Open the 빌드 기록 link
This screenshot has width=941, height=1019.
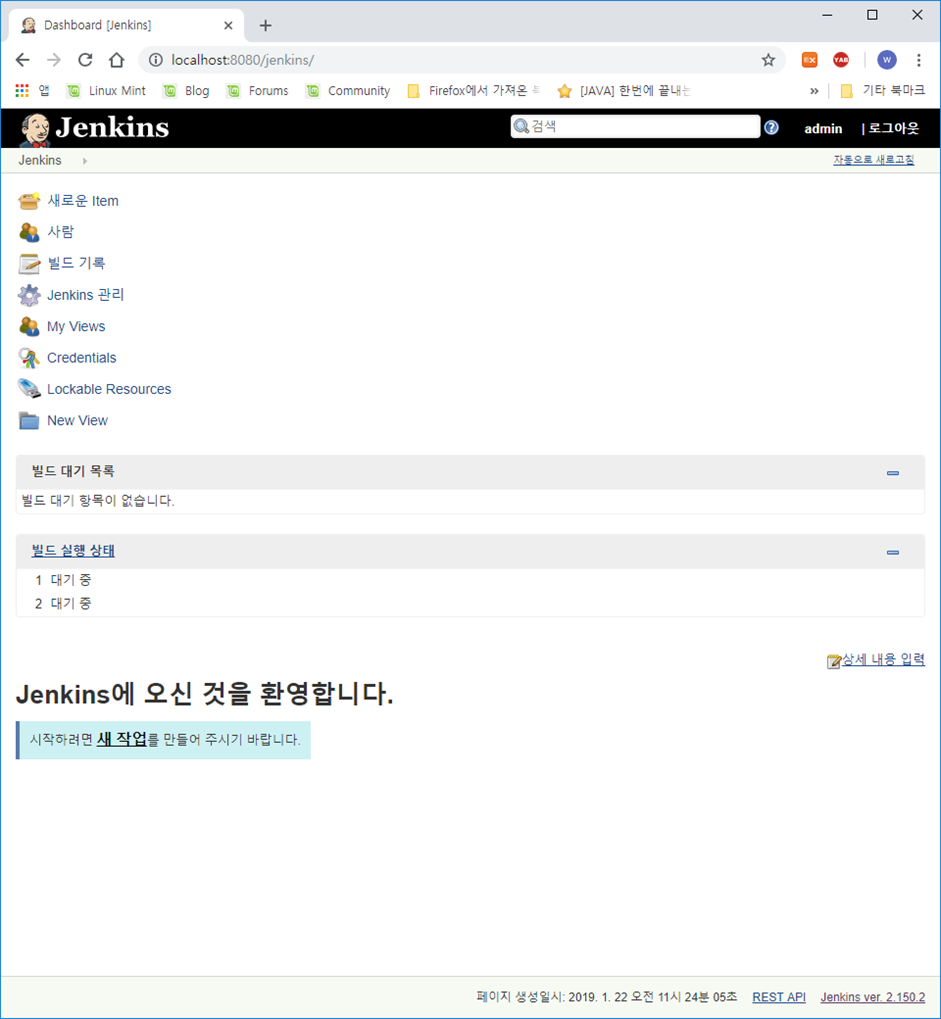[76, 263]
